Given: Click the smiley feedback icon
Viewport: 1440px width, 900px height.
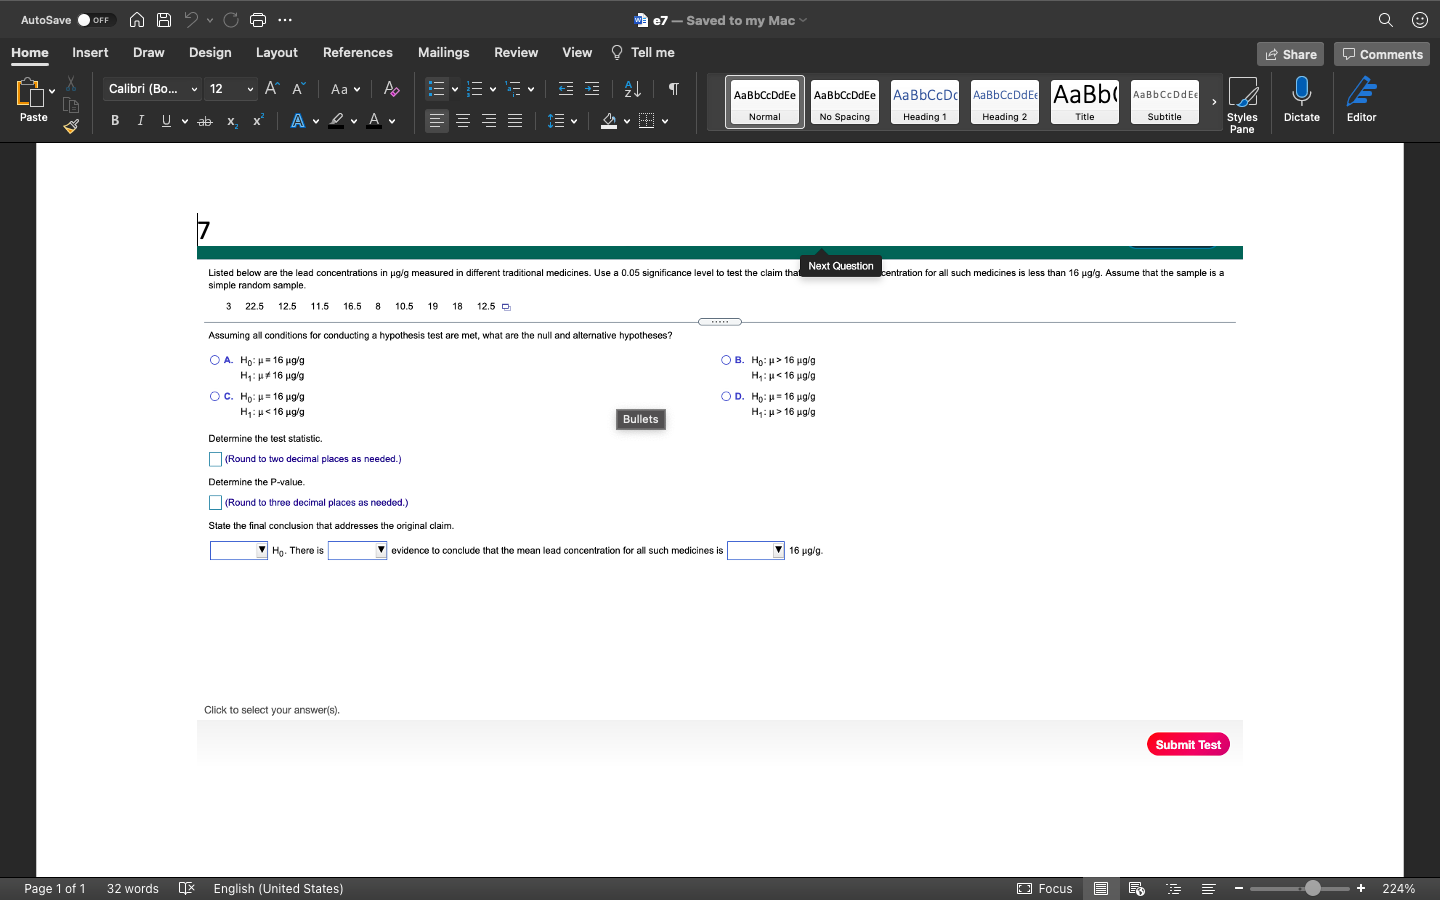Looking at the screenshot, I should 1420,20.
